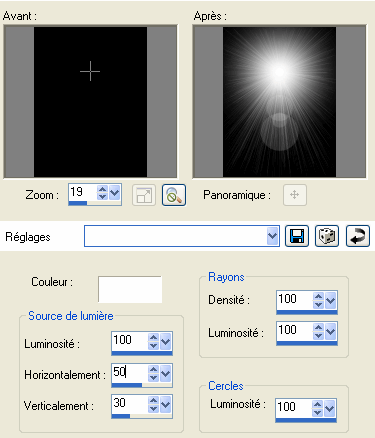375x438 pixels.
Task: Click the crosshair in the Avant preview
Action: click(x=90, y=71)
